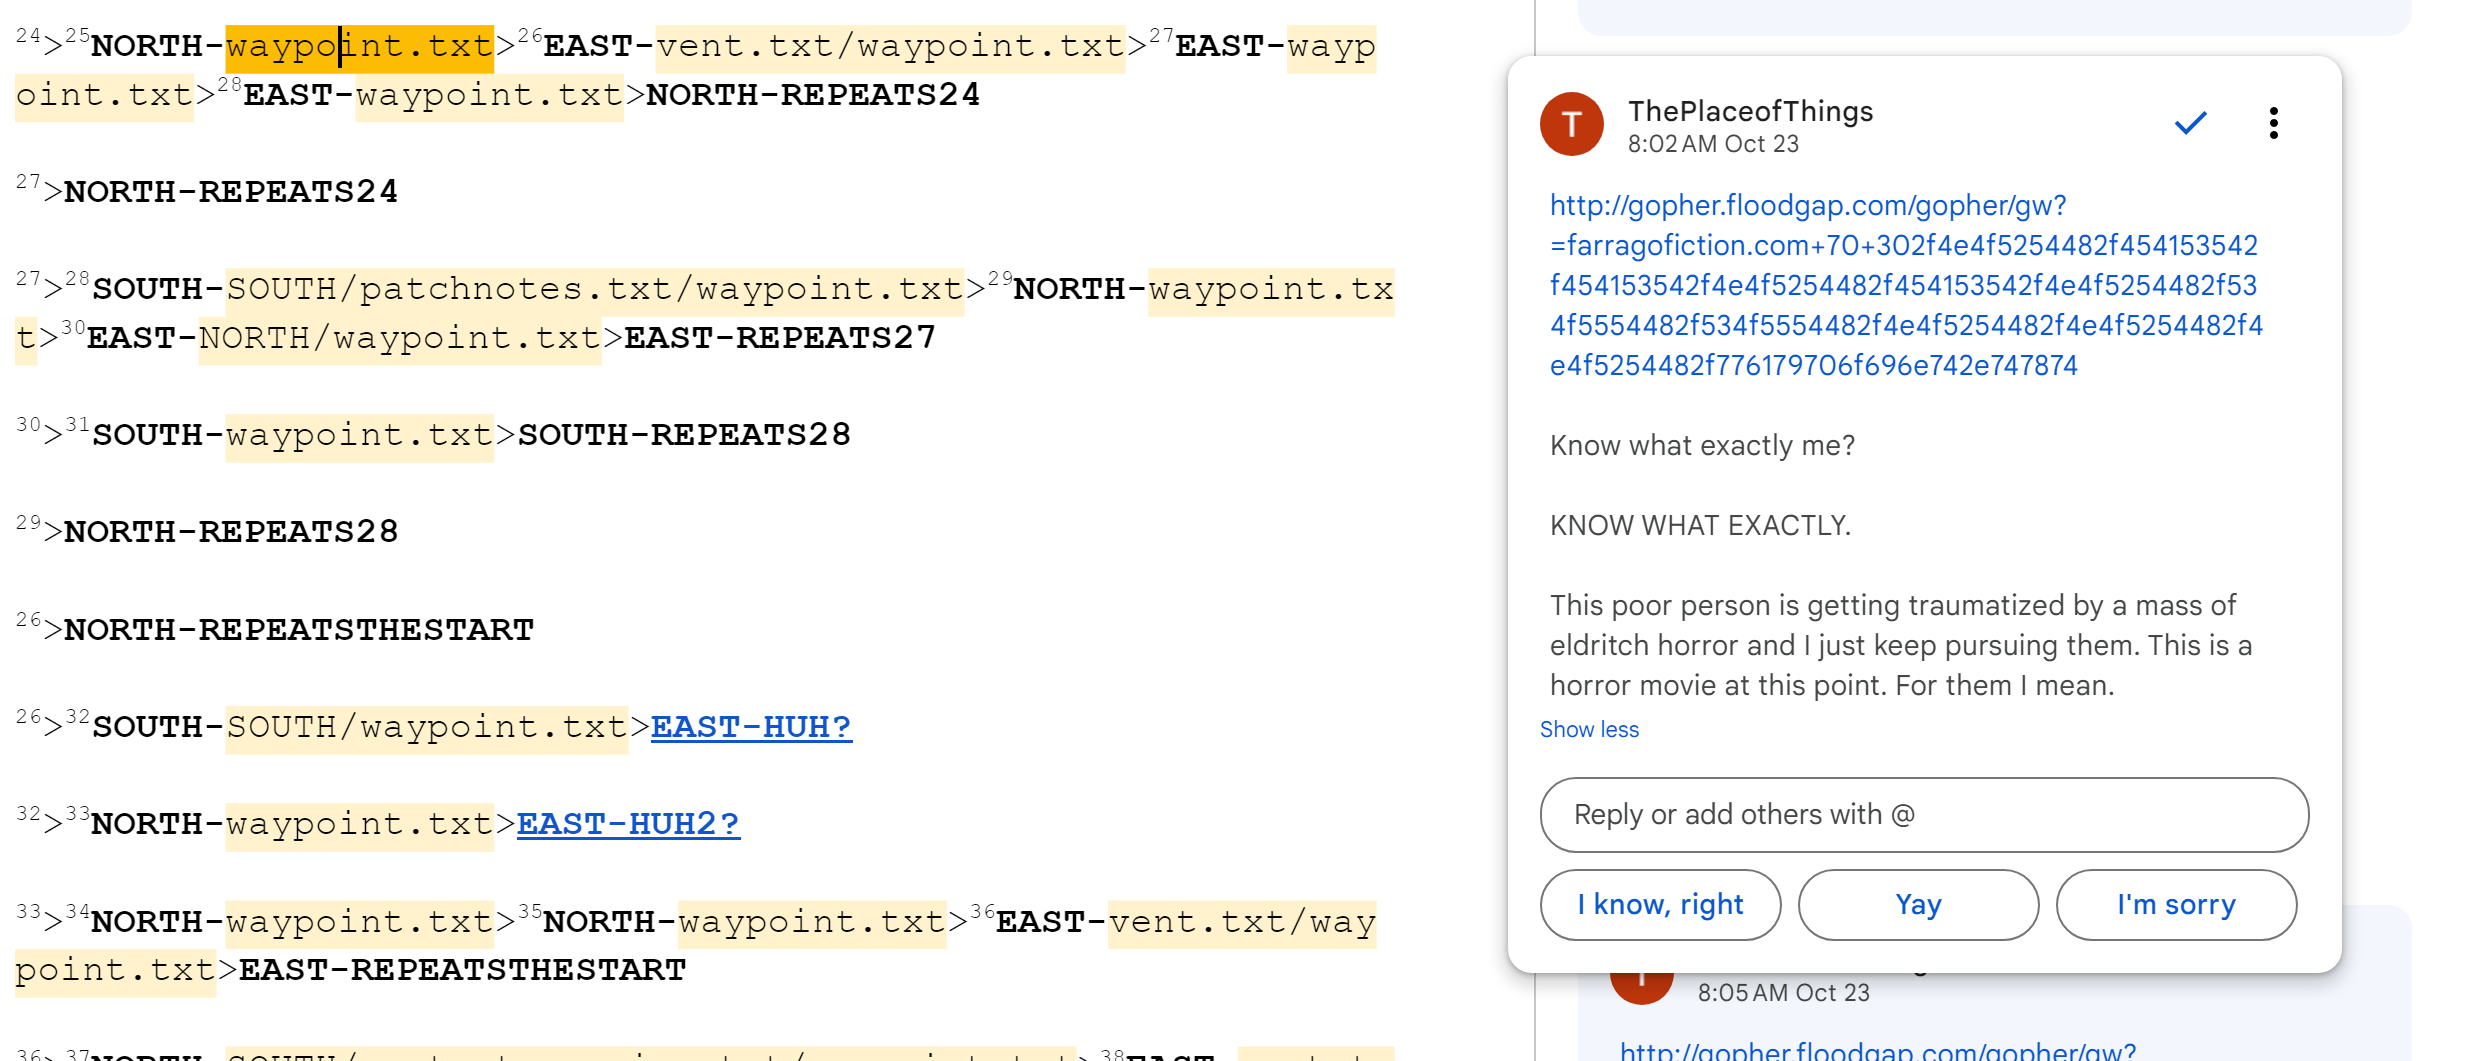Select highlighted NORTH/waypoint.txt after 30 EAST
The height and width of the screenshot is (1061, 2468).
click(x=399, y=339)
